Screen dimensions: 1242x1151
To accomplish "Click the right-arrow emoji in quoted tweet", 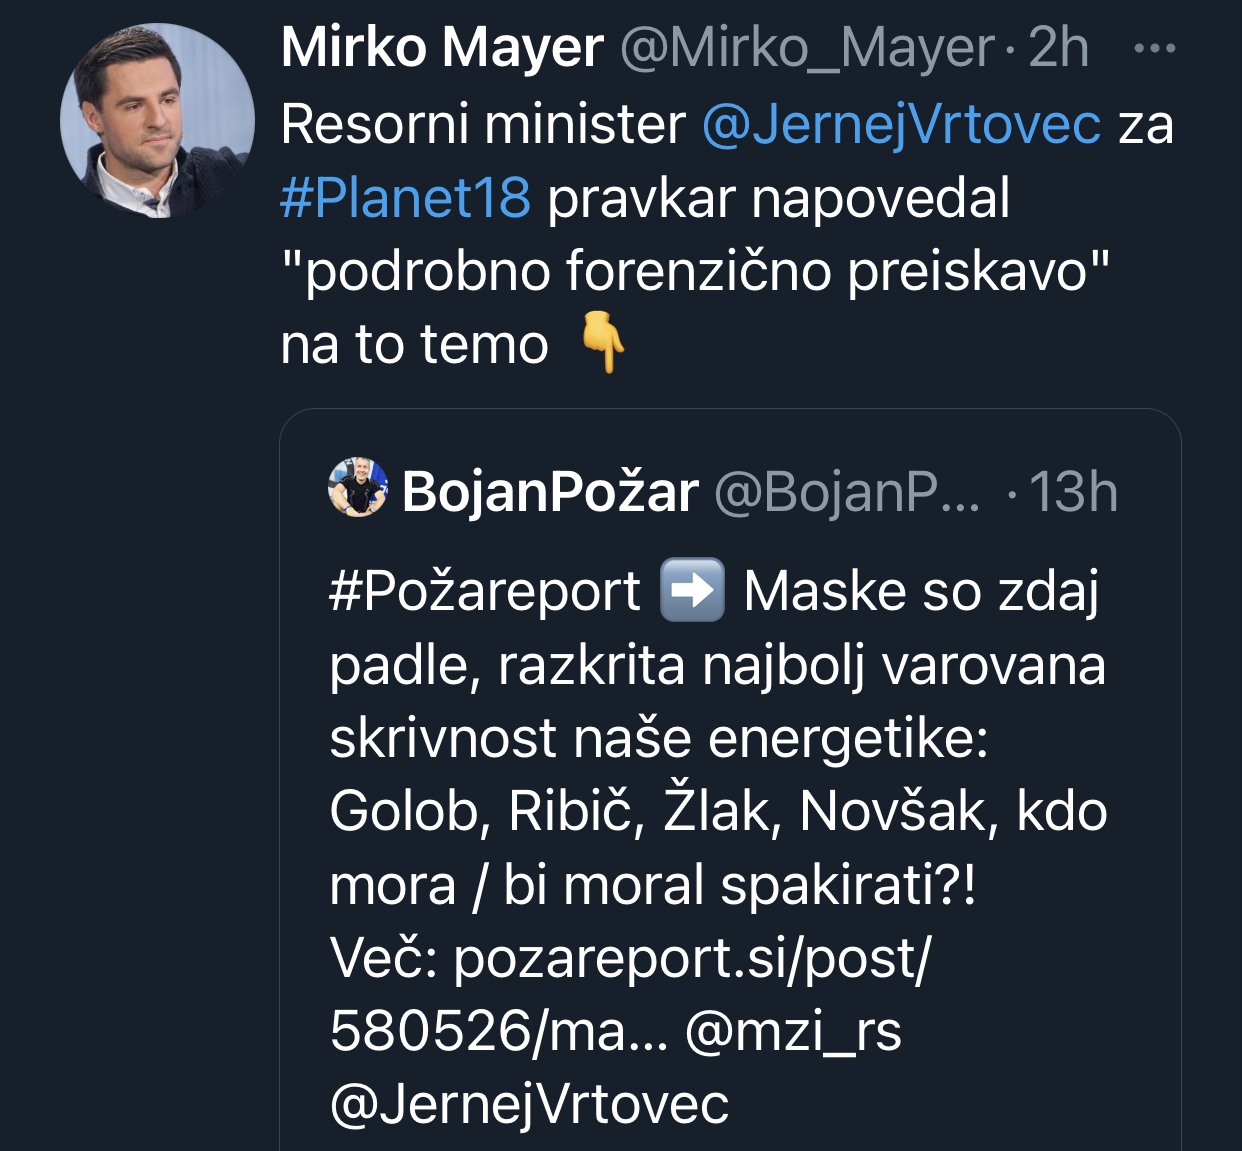I will pyautogui.click(x=692, y=590).
